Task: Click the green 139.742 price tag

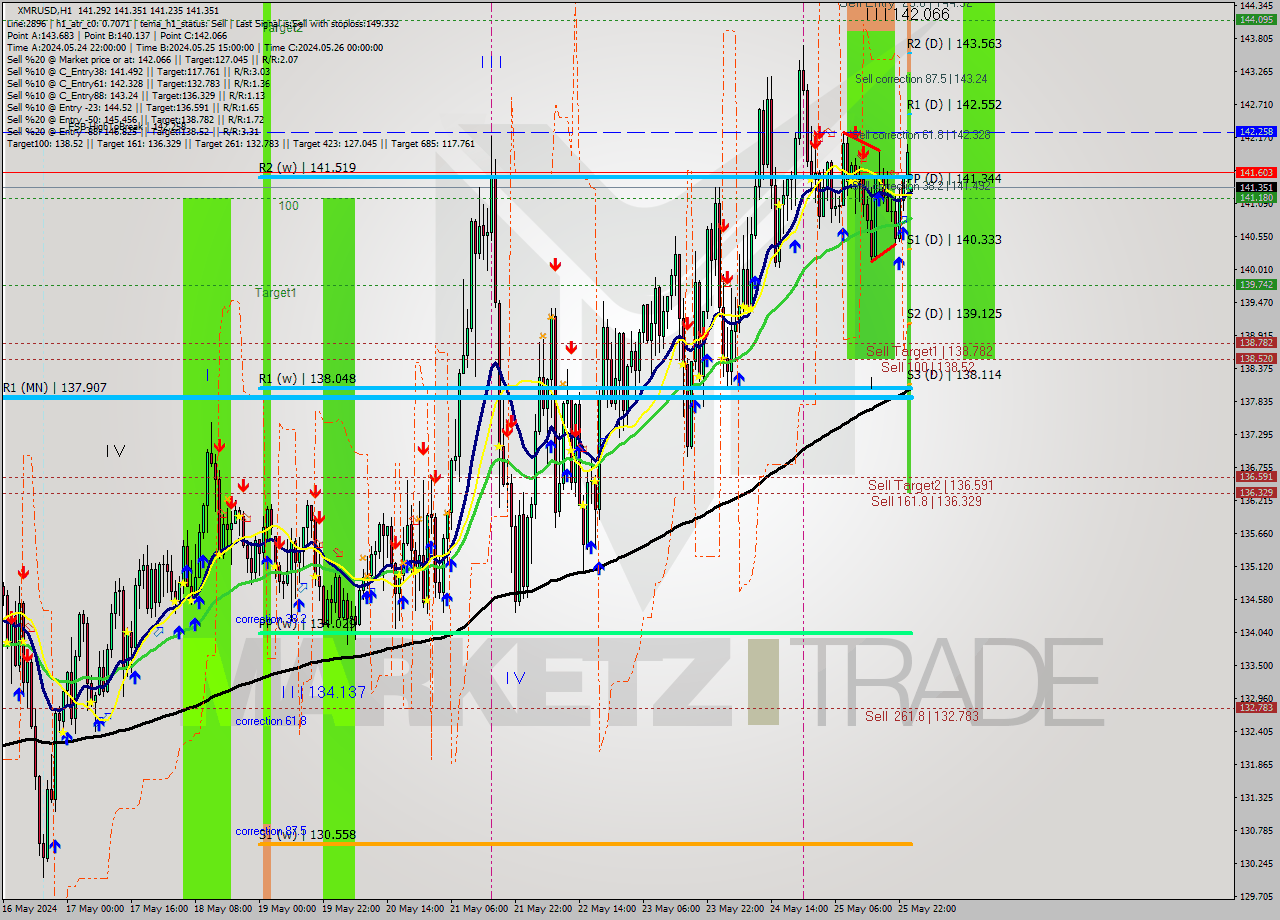Action: tap(1255, 285)
